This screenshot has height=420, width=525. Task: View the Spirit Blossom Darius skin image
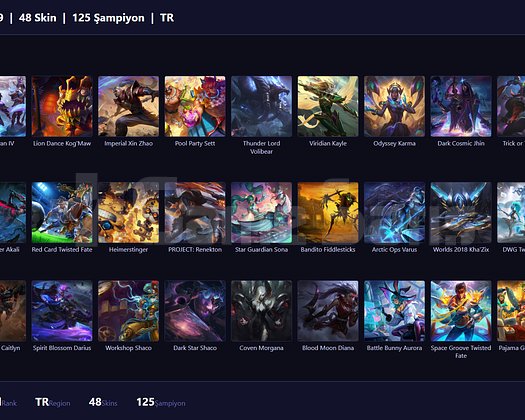pyautogui.click(x=62, y=311)
